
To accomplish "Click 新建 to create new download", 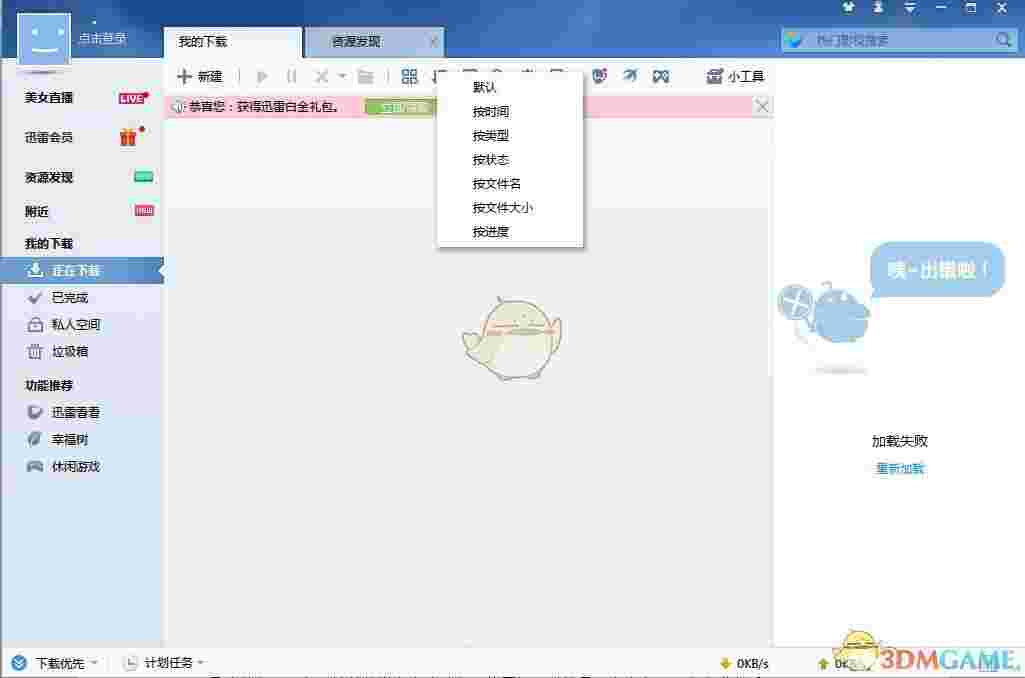I will [x=202, y=76].
